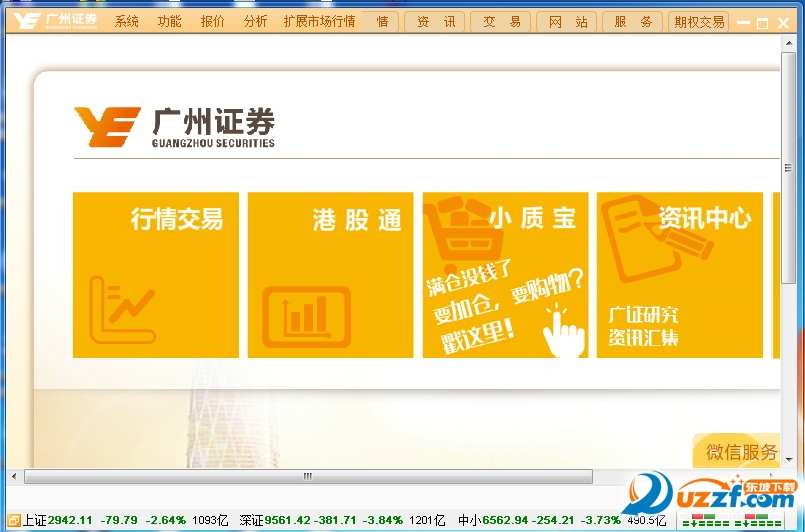Click the first connection status indicator icon
The height and width of the screenshot is (532, 805).
point(705,520)
